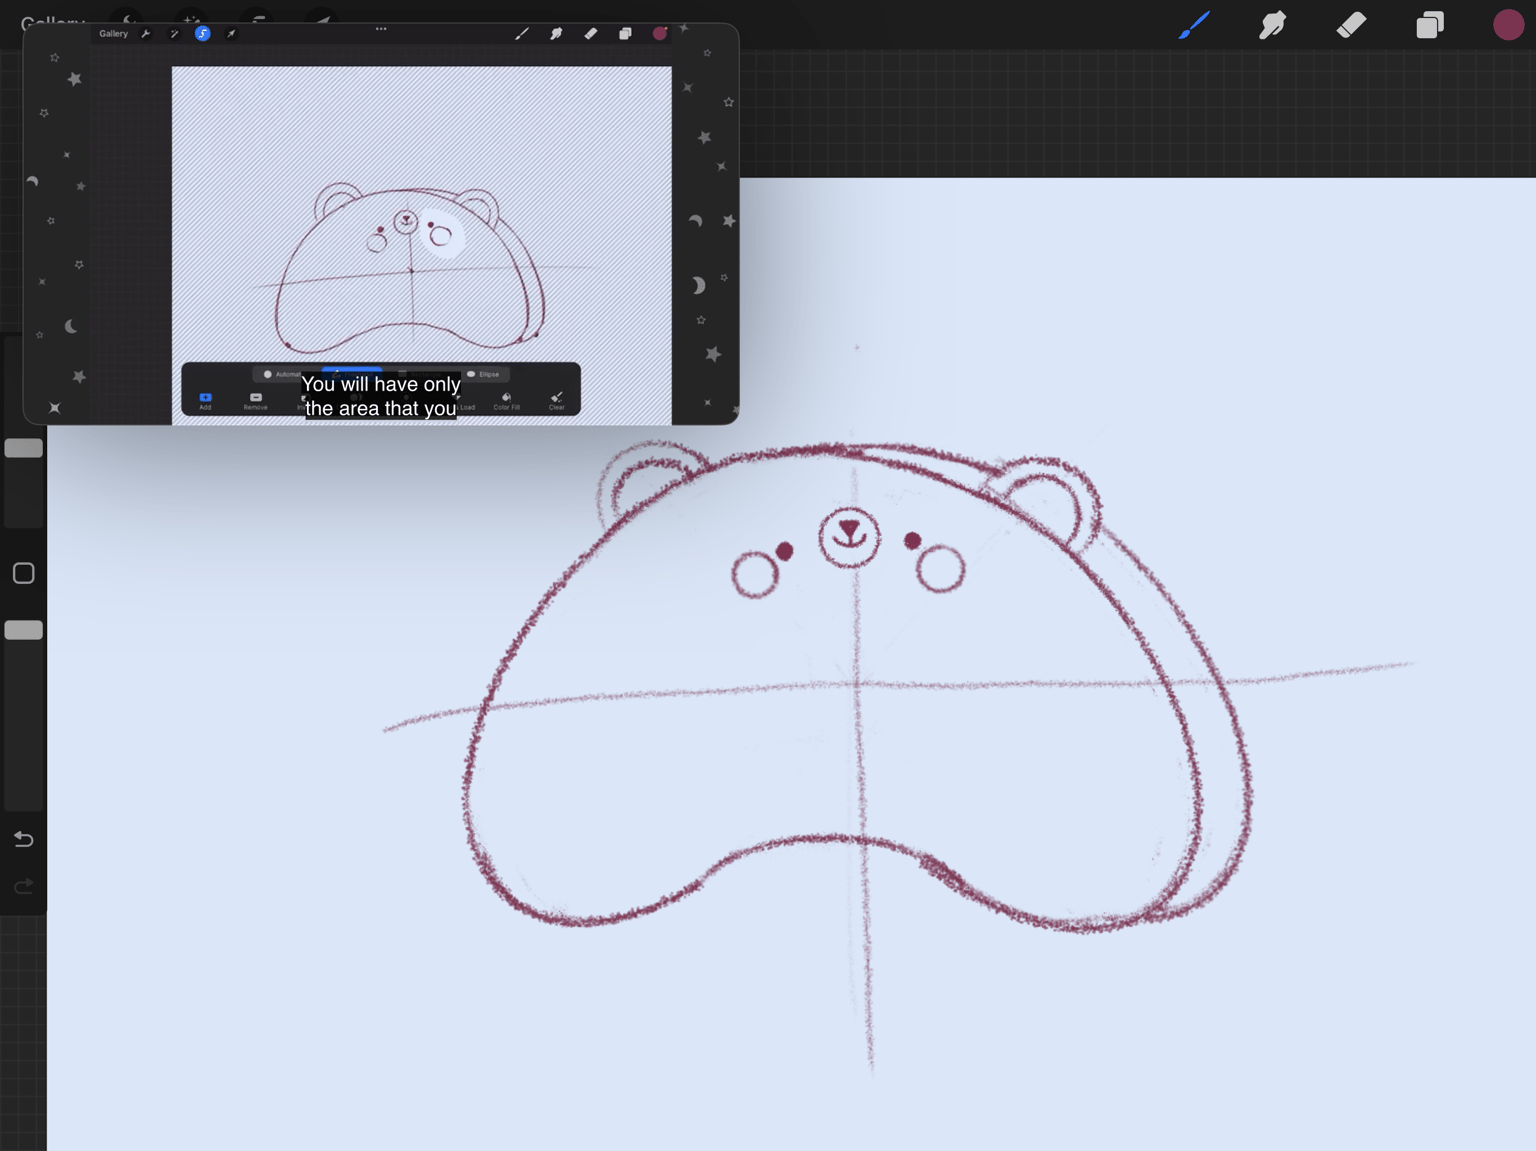The width and height of the screenshot is (1536, 1151).
Task: Tap the square Modify button in sidebar
Action: click(23, 573)
